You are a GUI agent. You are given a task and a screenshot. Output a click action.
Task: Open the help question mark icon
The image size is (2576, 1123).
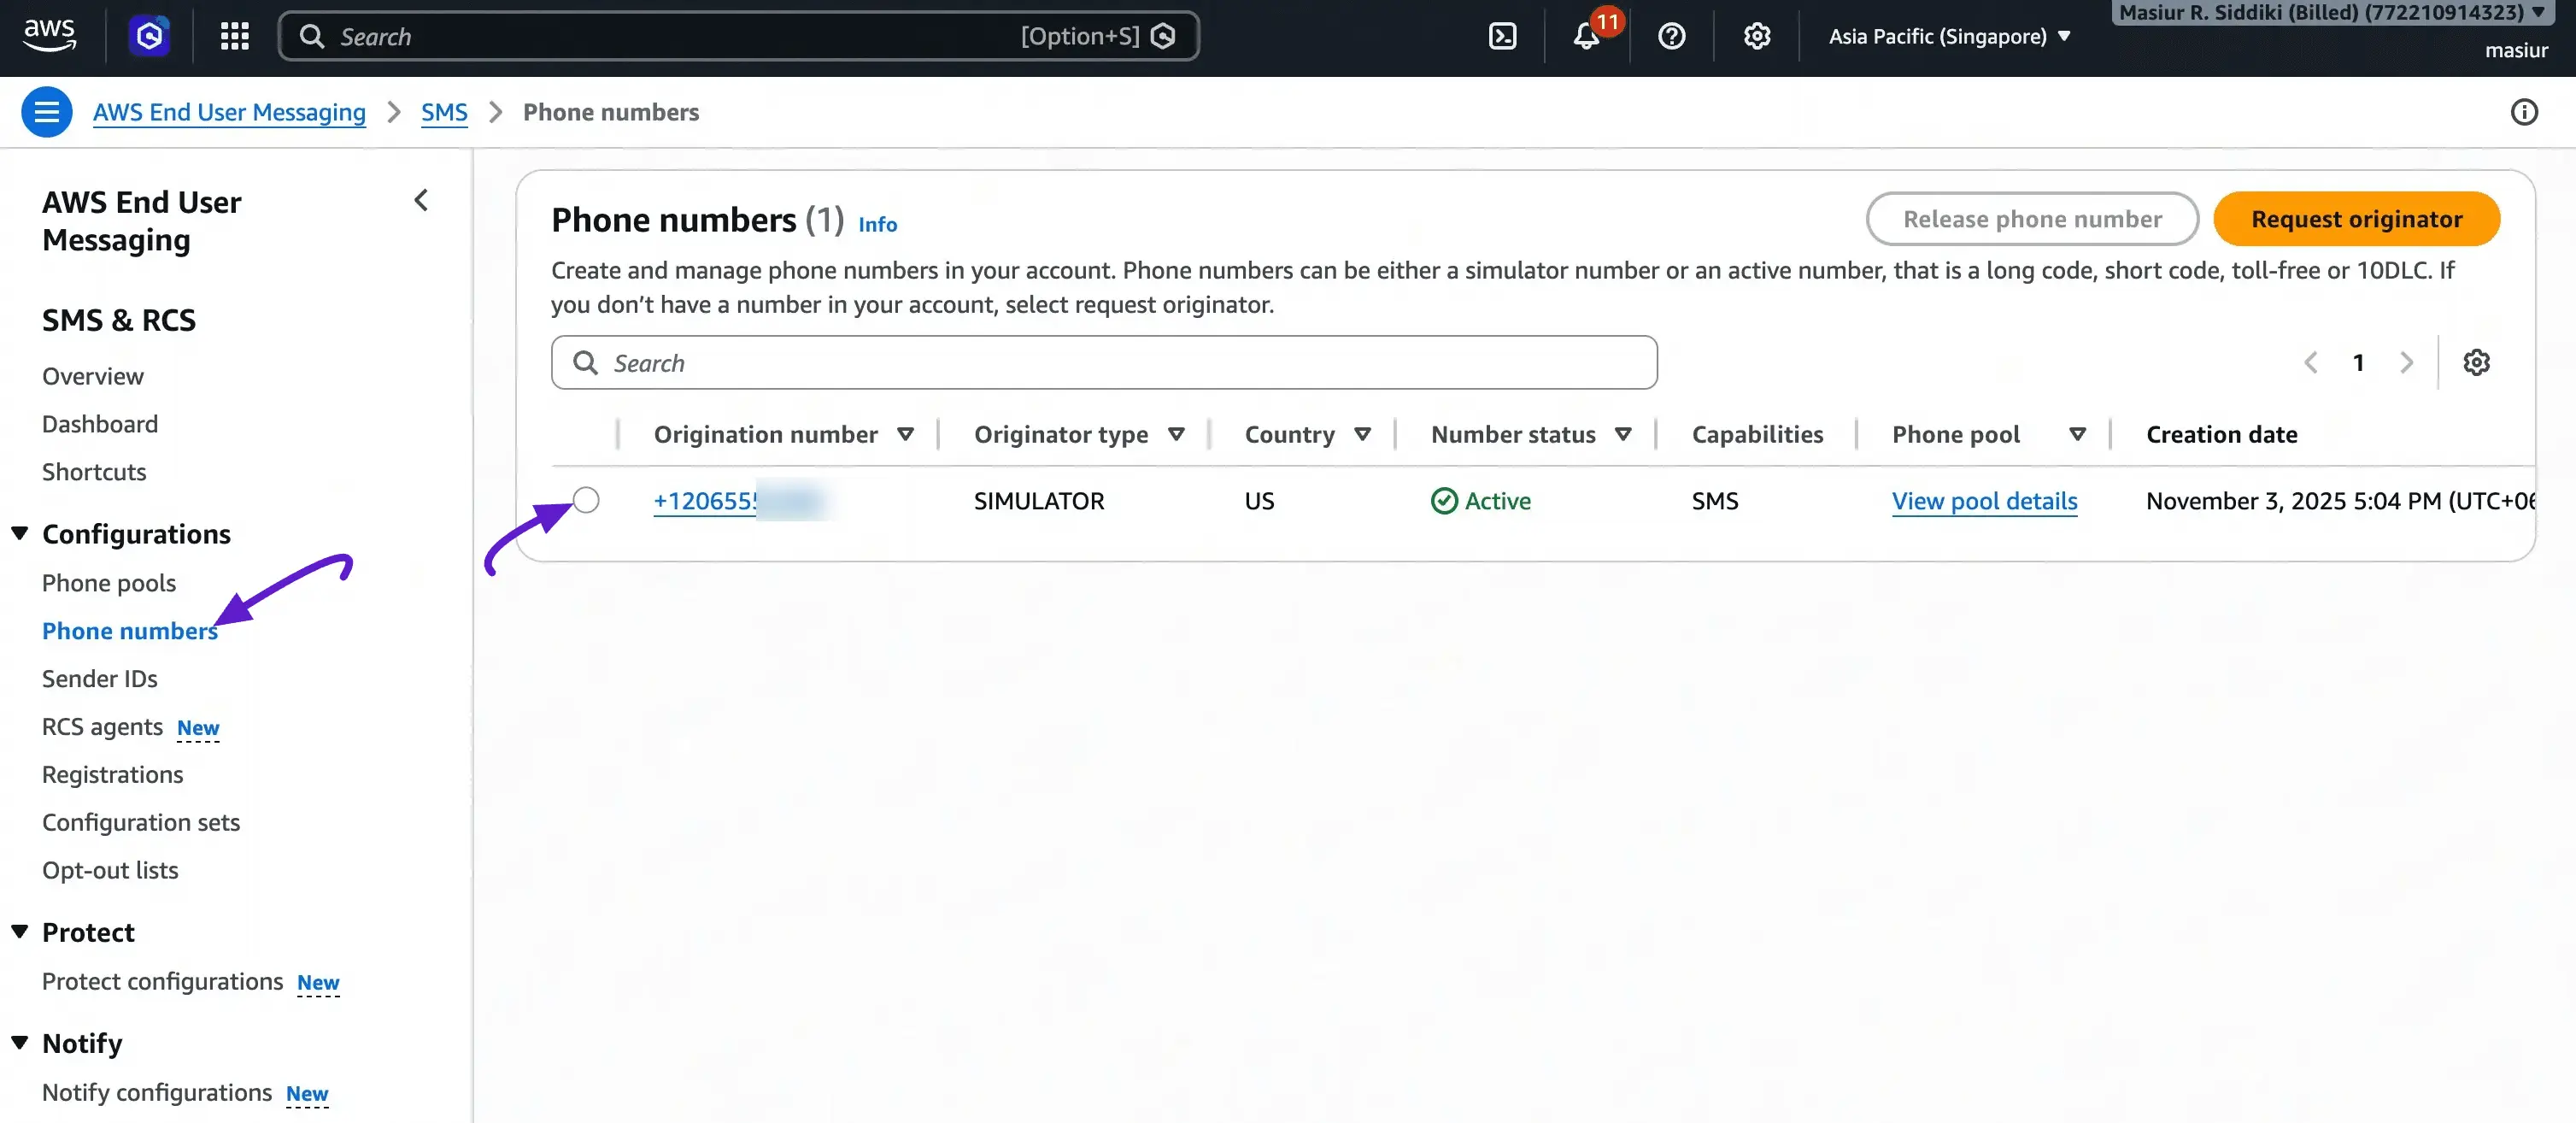point(1671,37)
